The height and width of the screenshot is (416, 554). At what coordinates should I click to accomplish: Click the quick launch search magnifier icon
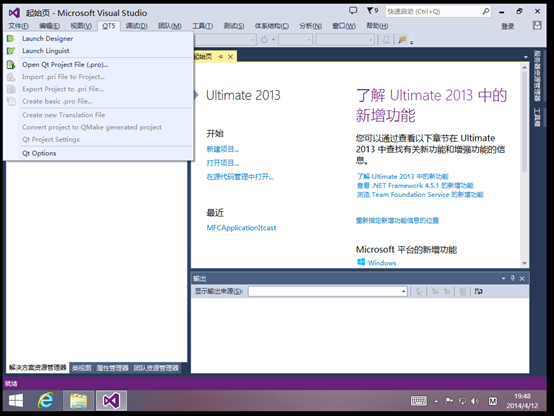486,11
